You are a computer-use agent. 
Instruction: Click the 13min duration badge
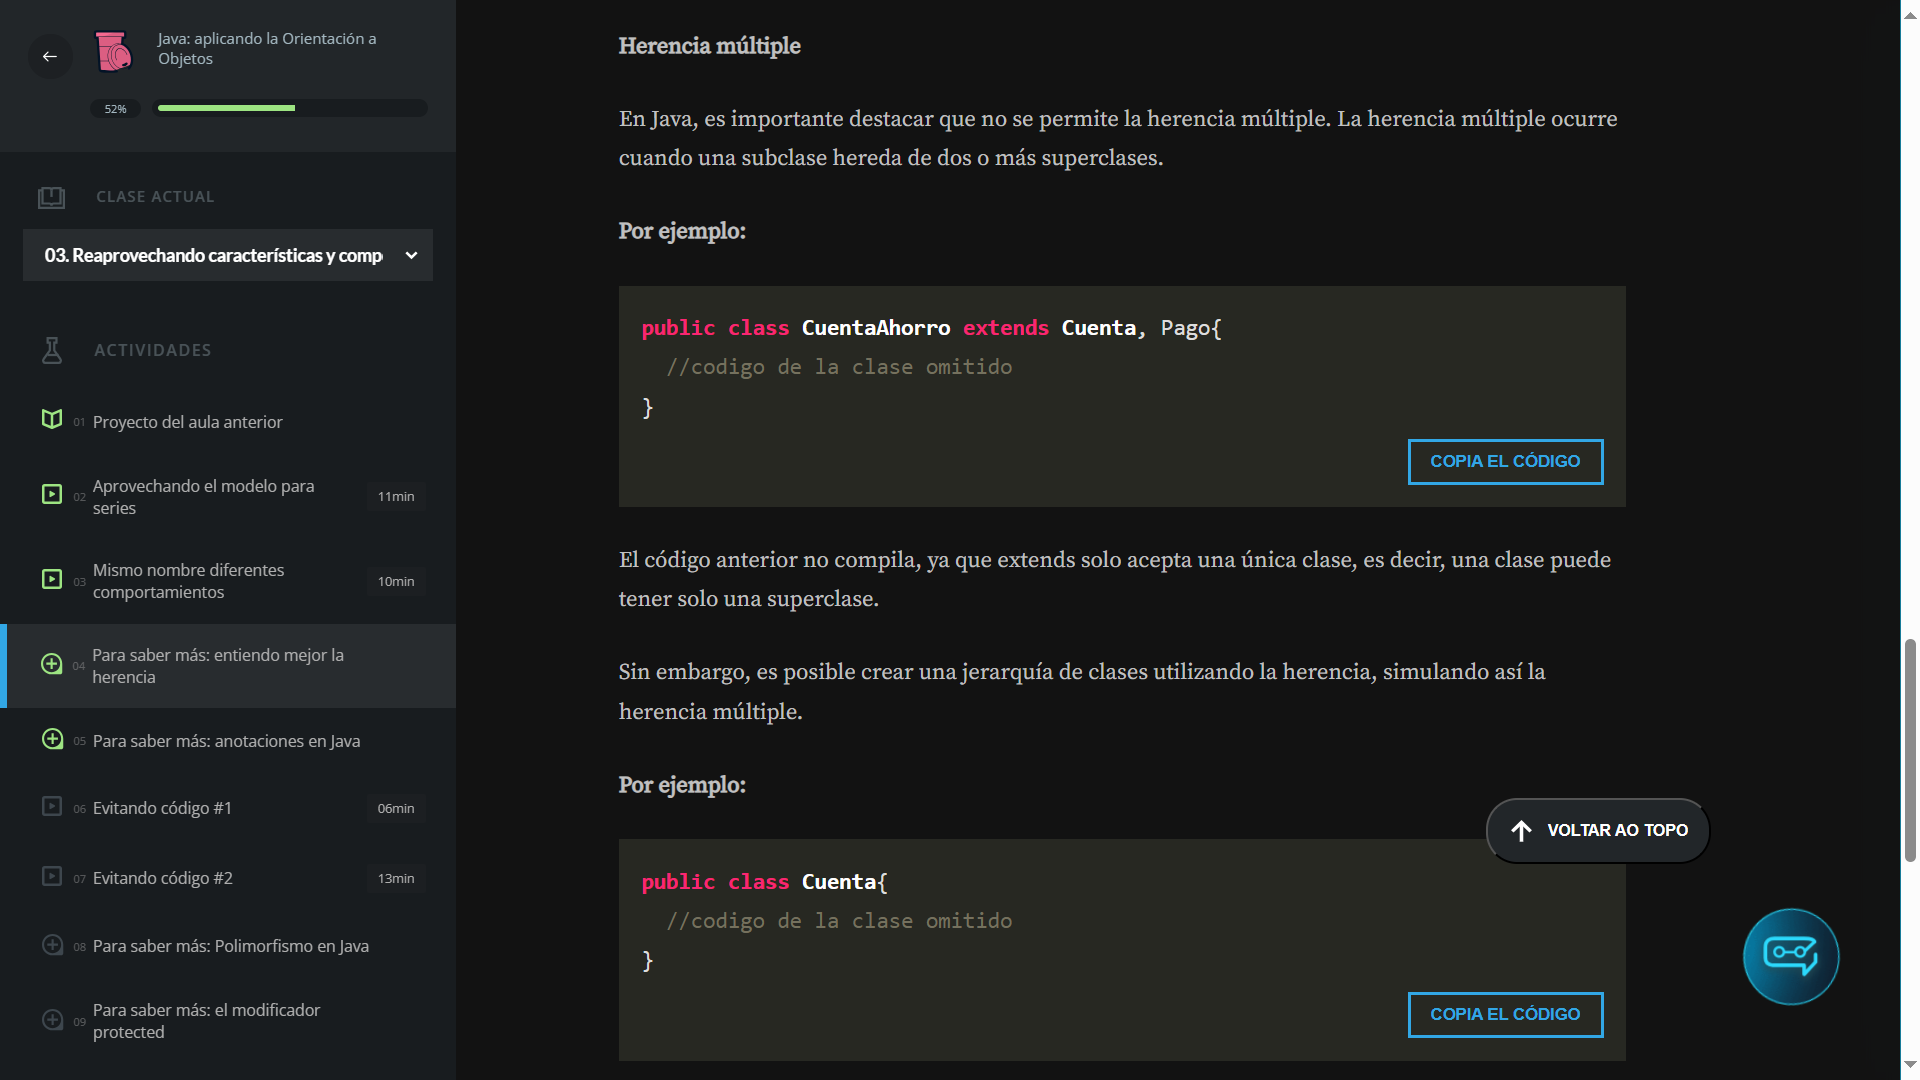(396, 878)
